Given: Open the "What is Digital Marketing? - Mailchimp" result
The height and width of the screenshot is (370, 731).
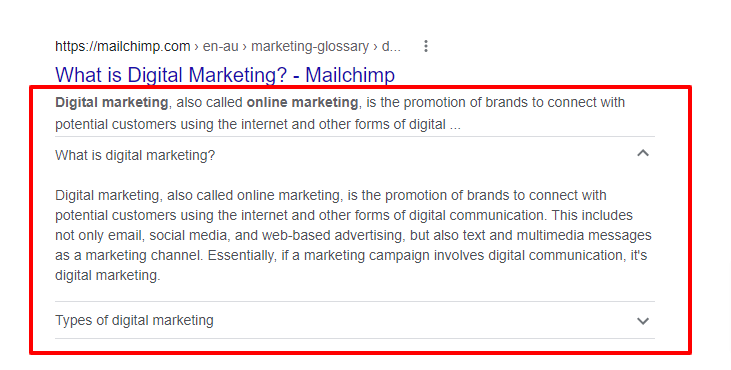Looking at the screenshot, I should [225, 75].
